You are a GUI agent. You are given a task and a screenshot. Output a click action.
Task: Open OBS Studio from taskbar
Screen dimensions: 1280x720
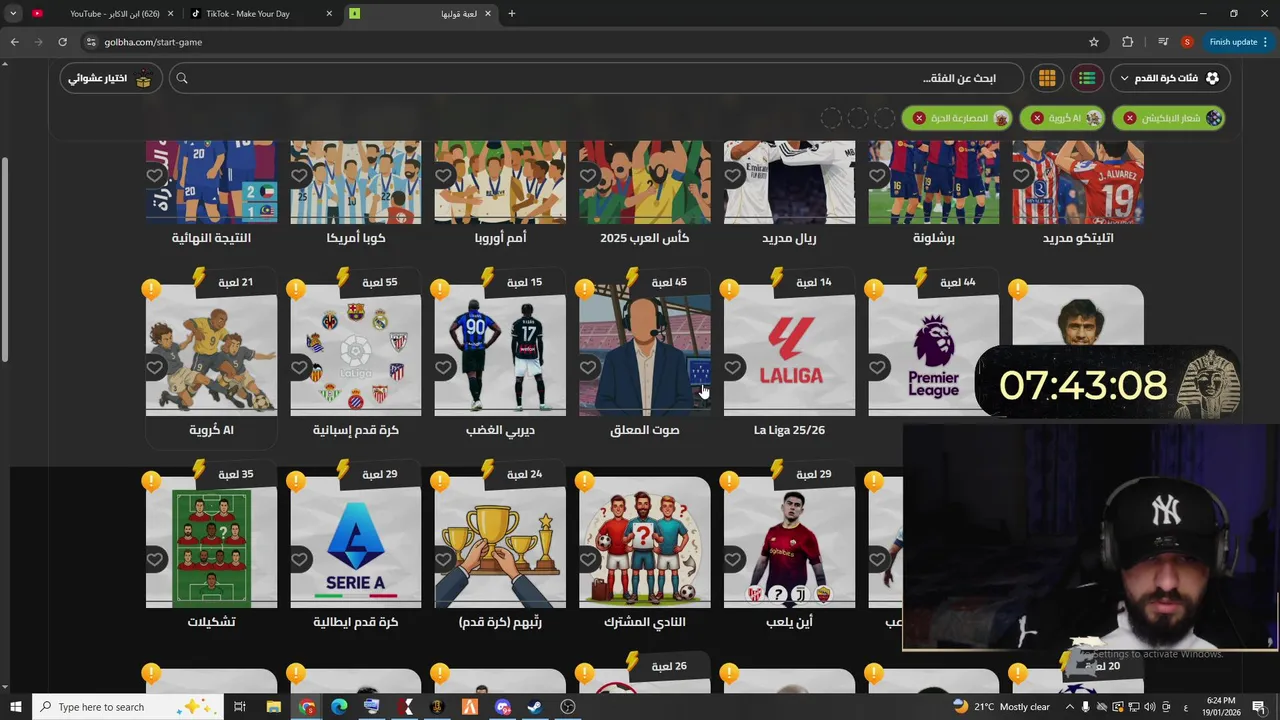tap(568, 707)
